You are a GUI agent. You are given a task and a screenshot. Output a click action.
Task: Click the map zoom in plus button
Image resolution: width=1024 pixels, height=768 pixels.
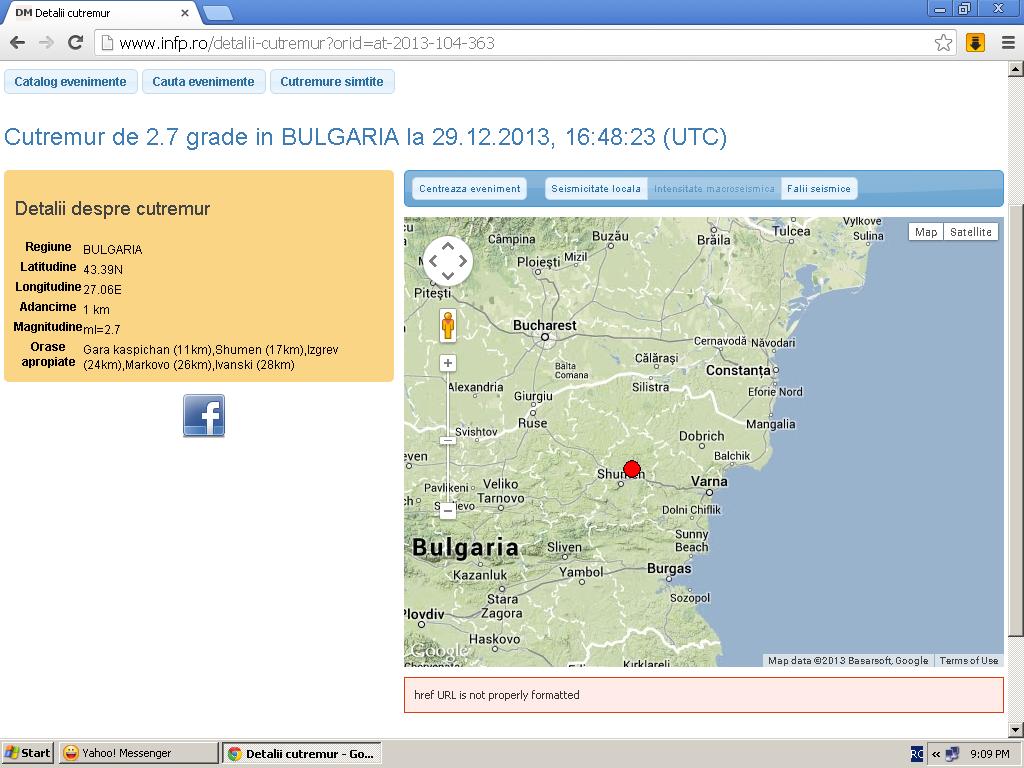448,363
